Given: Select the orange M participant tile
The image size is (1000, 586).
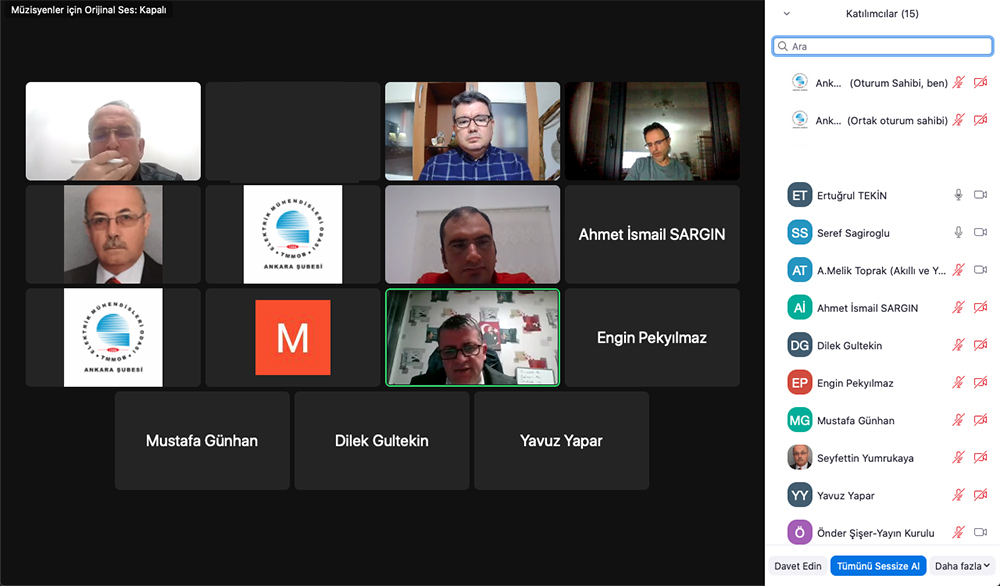Looking at the screenshot, I should [293, 337].
